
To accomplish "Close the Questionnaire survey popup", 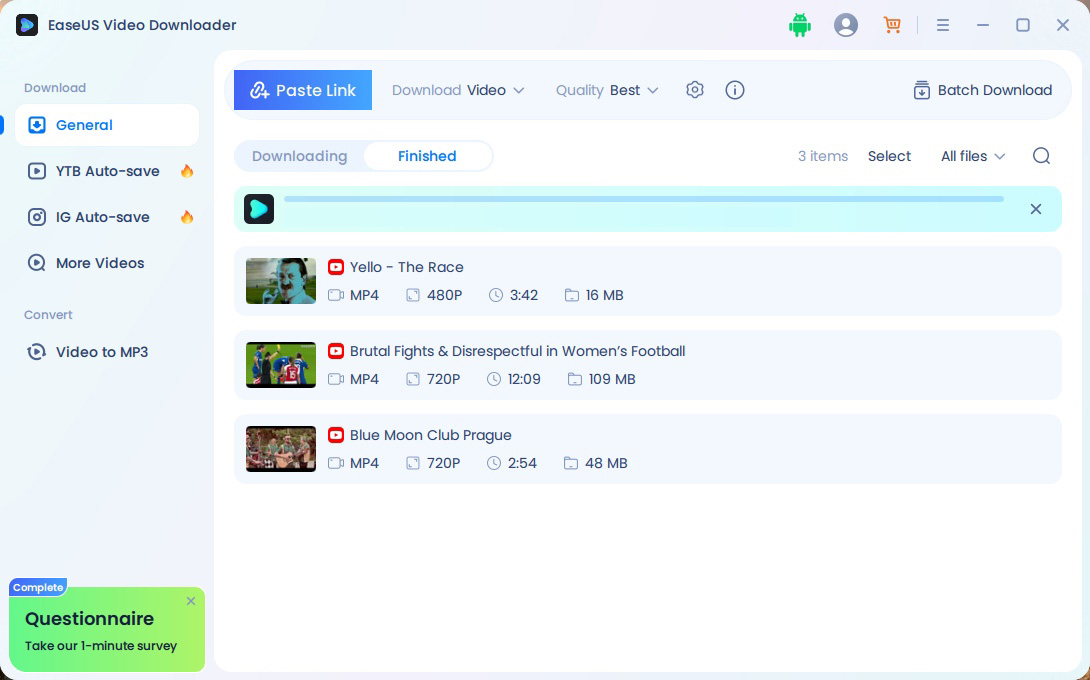I will (191, 601).
